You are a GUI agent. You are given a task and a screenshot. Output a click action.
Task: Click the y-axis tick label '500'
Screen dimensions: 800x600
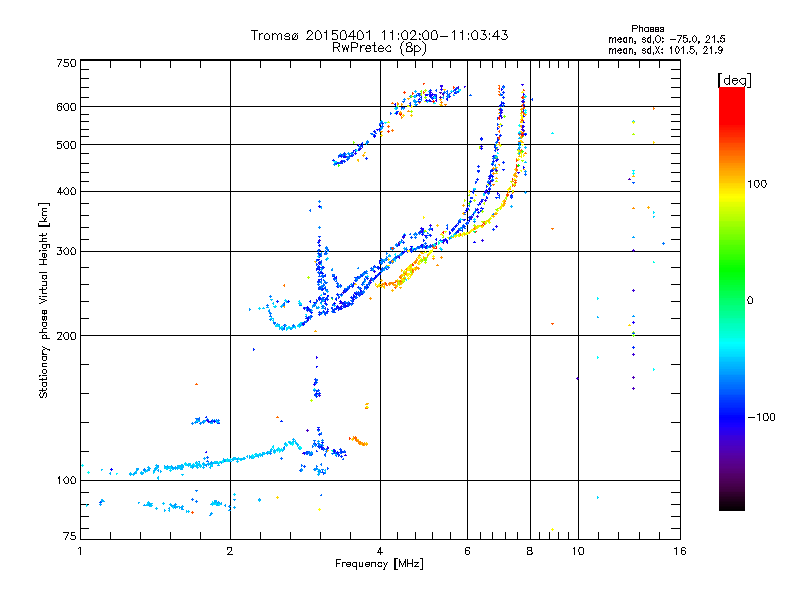point(66,145)
